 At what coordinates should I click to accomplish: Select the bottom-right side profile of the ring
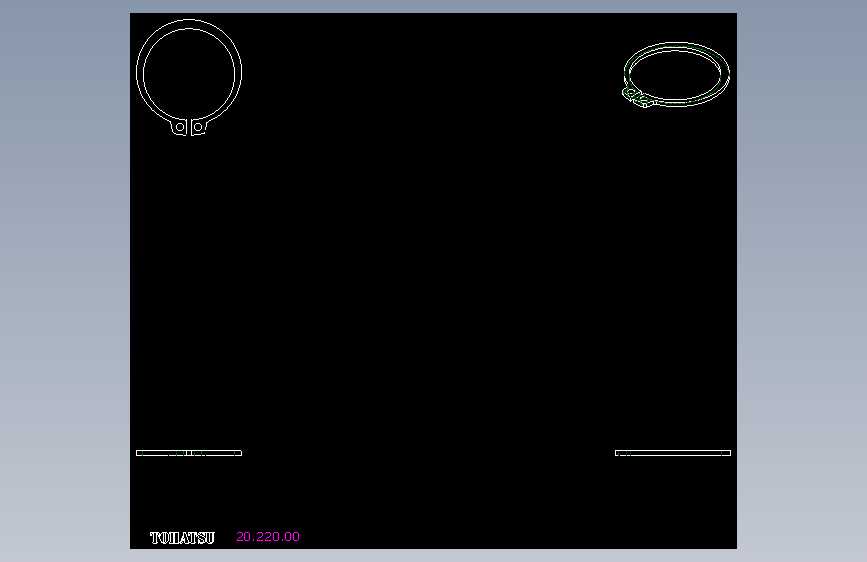673,453
